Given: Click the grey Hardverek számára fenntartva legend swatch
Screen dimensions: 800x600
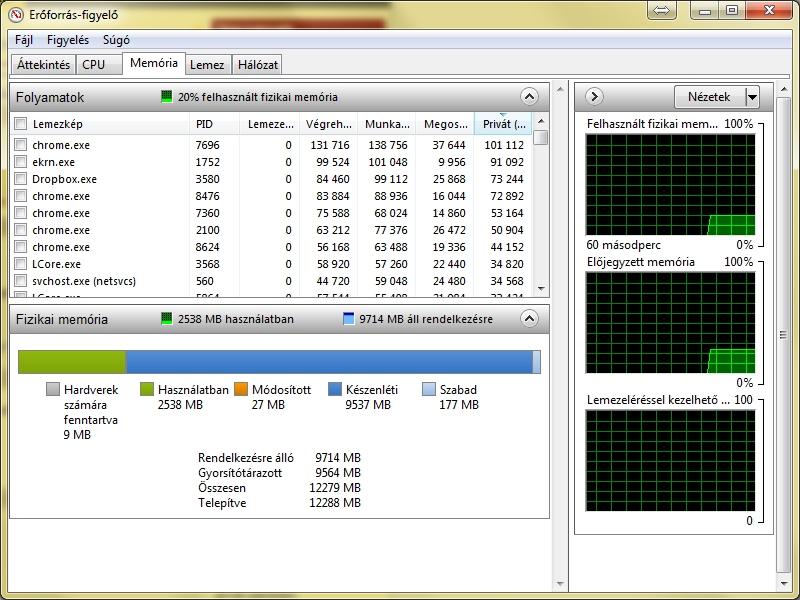Looking at the screenshot, I should pyautogui.click(x=53, y=389).
